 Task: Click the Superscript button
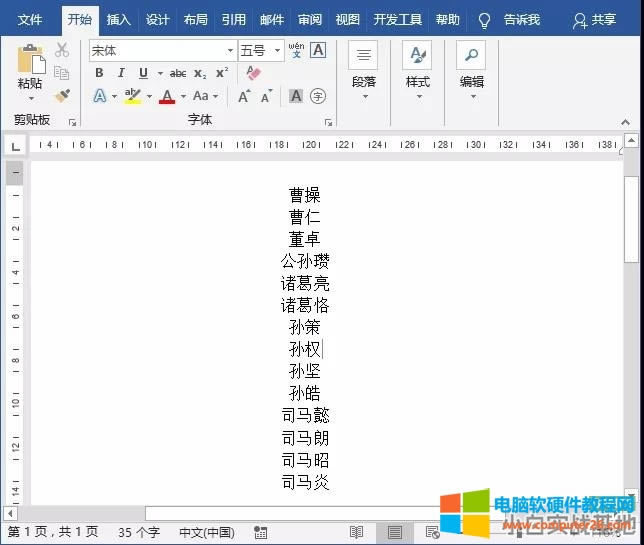(x=222, y=73)
